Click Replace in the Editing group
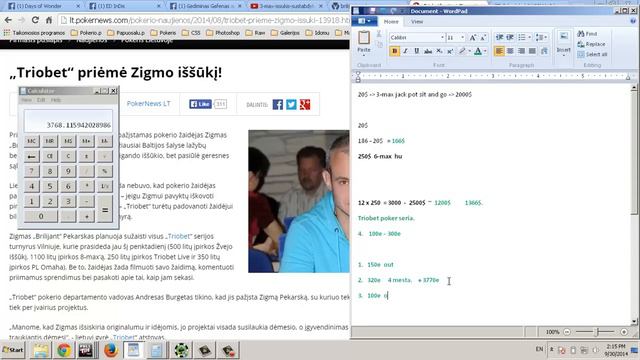Image resolution: width=640 pixels, height=360 pixels. [591, 44]
